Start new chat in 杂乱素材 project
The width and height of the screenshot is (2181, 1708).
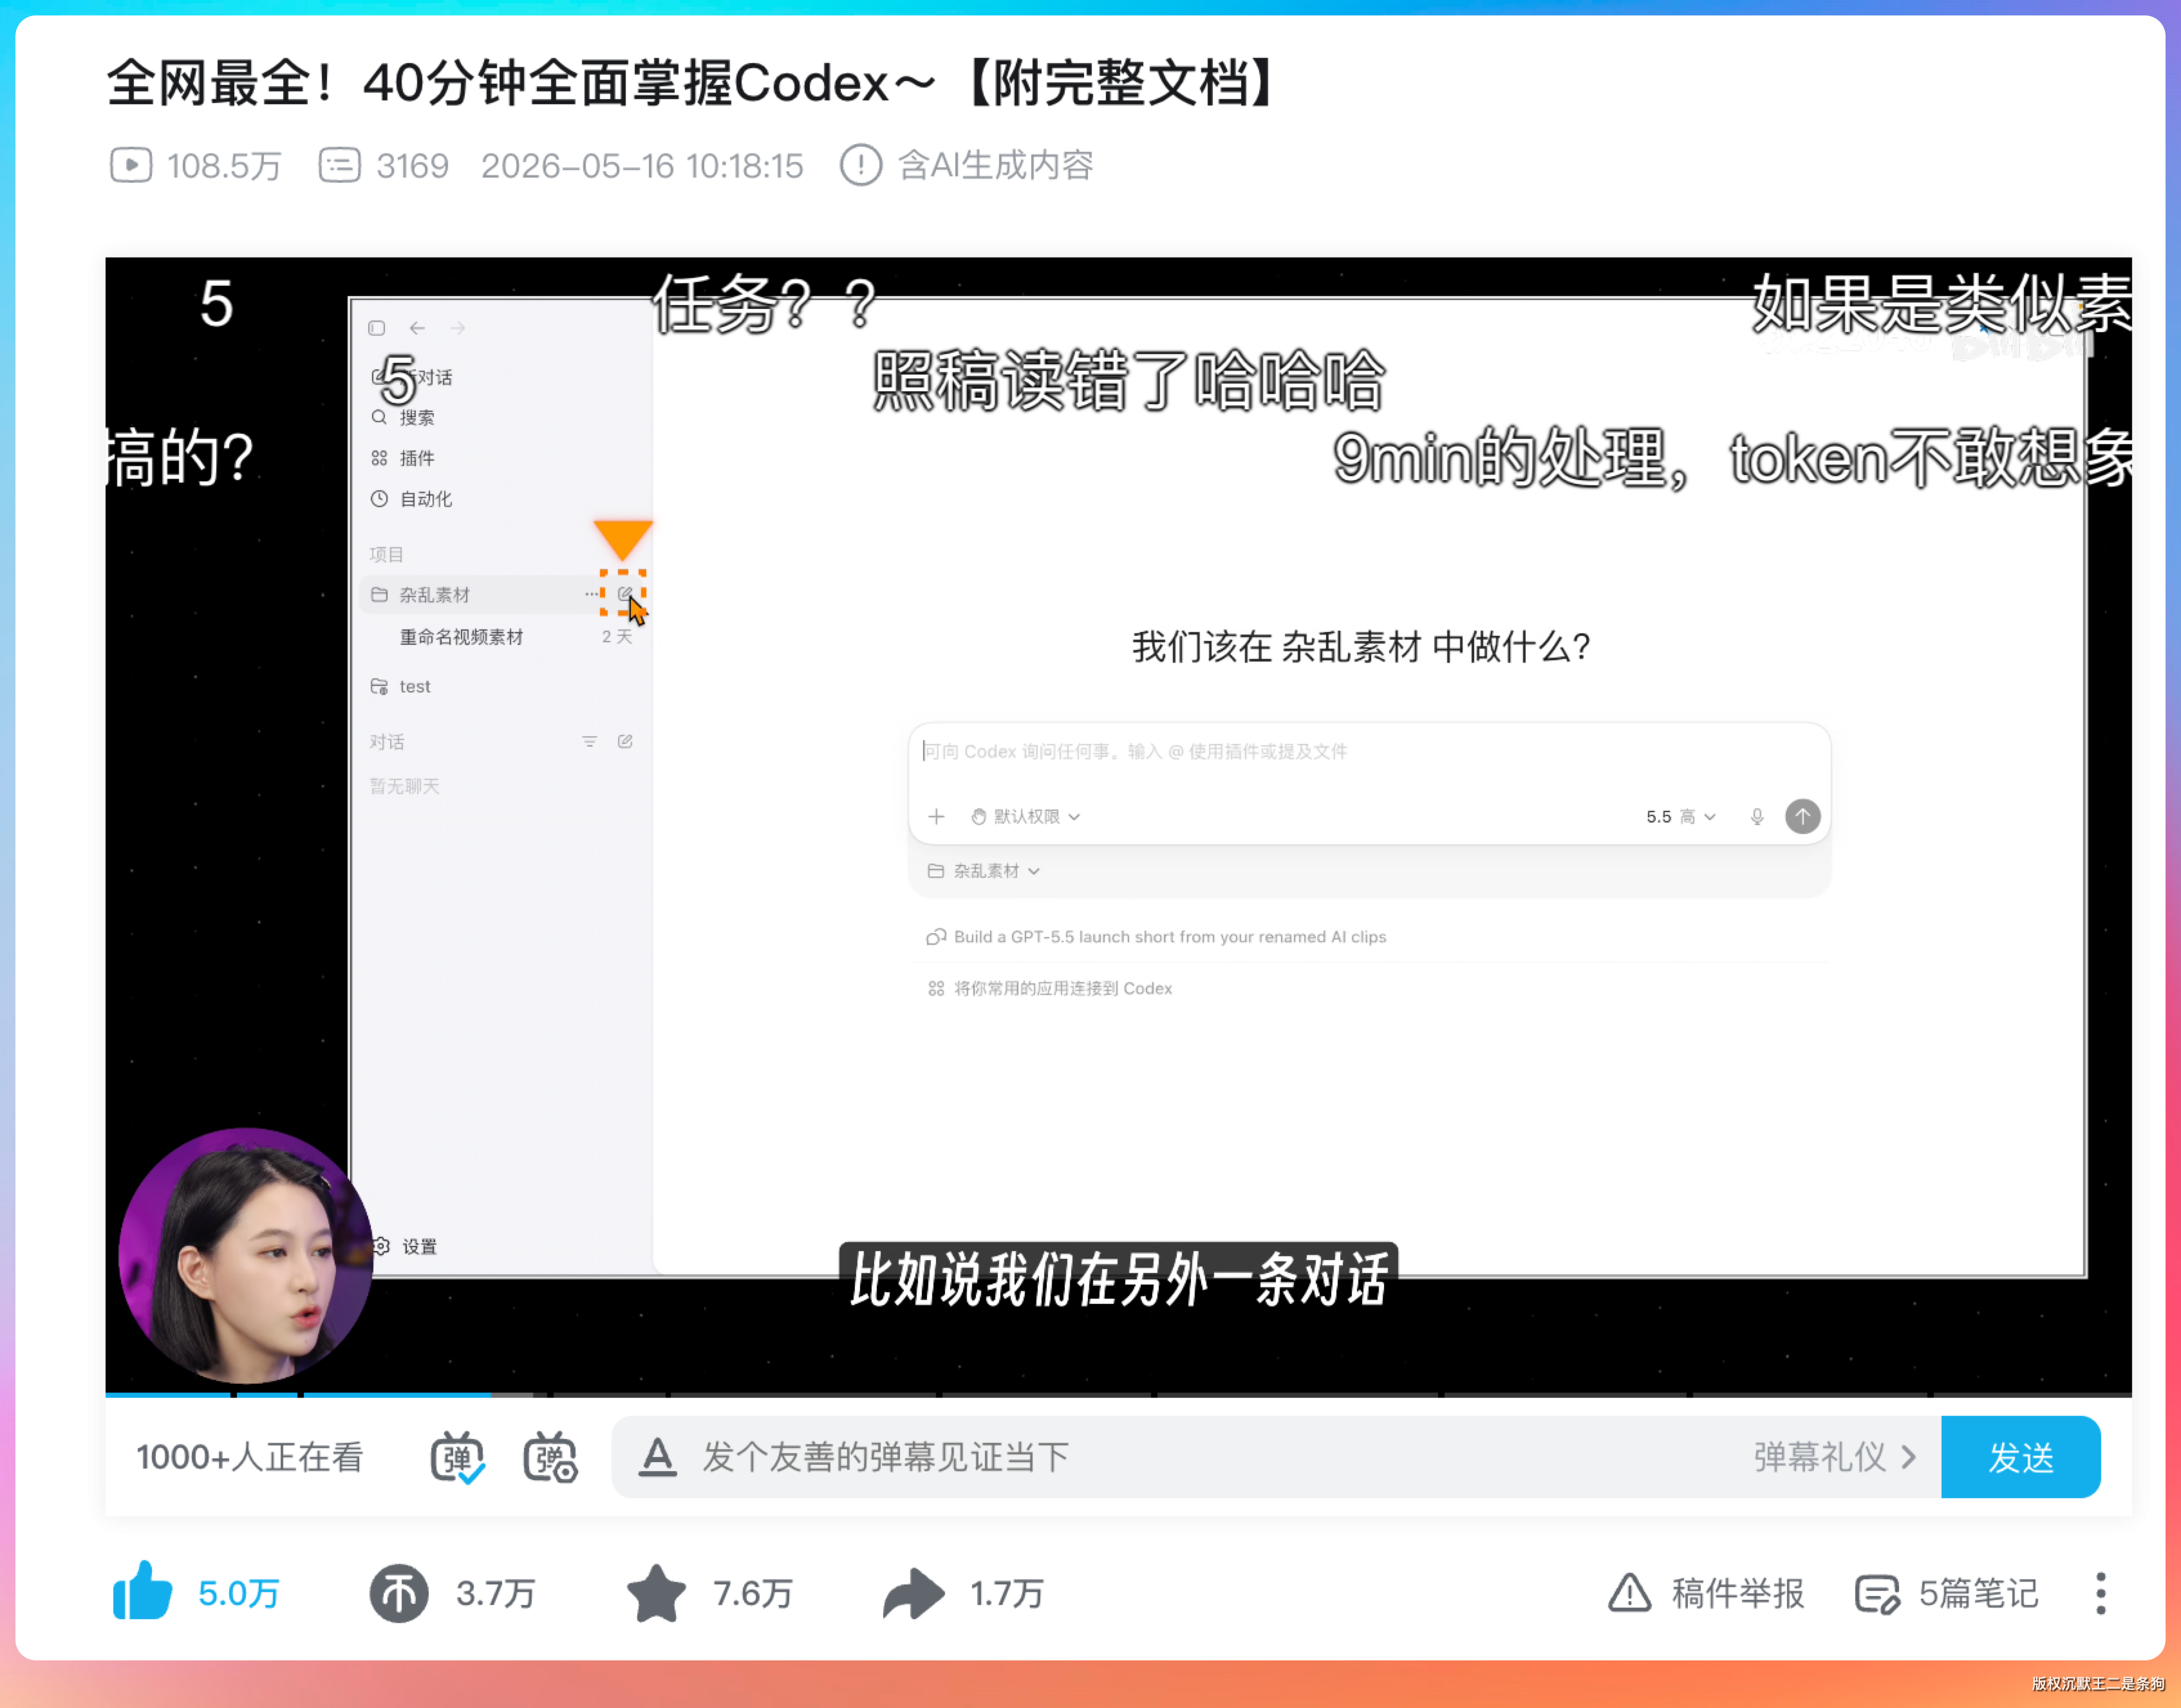point(625,594)
